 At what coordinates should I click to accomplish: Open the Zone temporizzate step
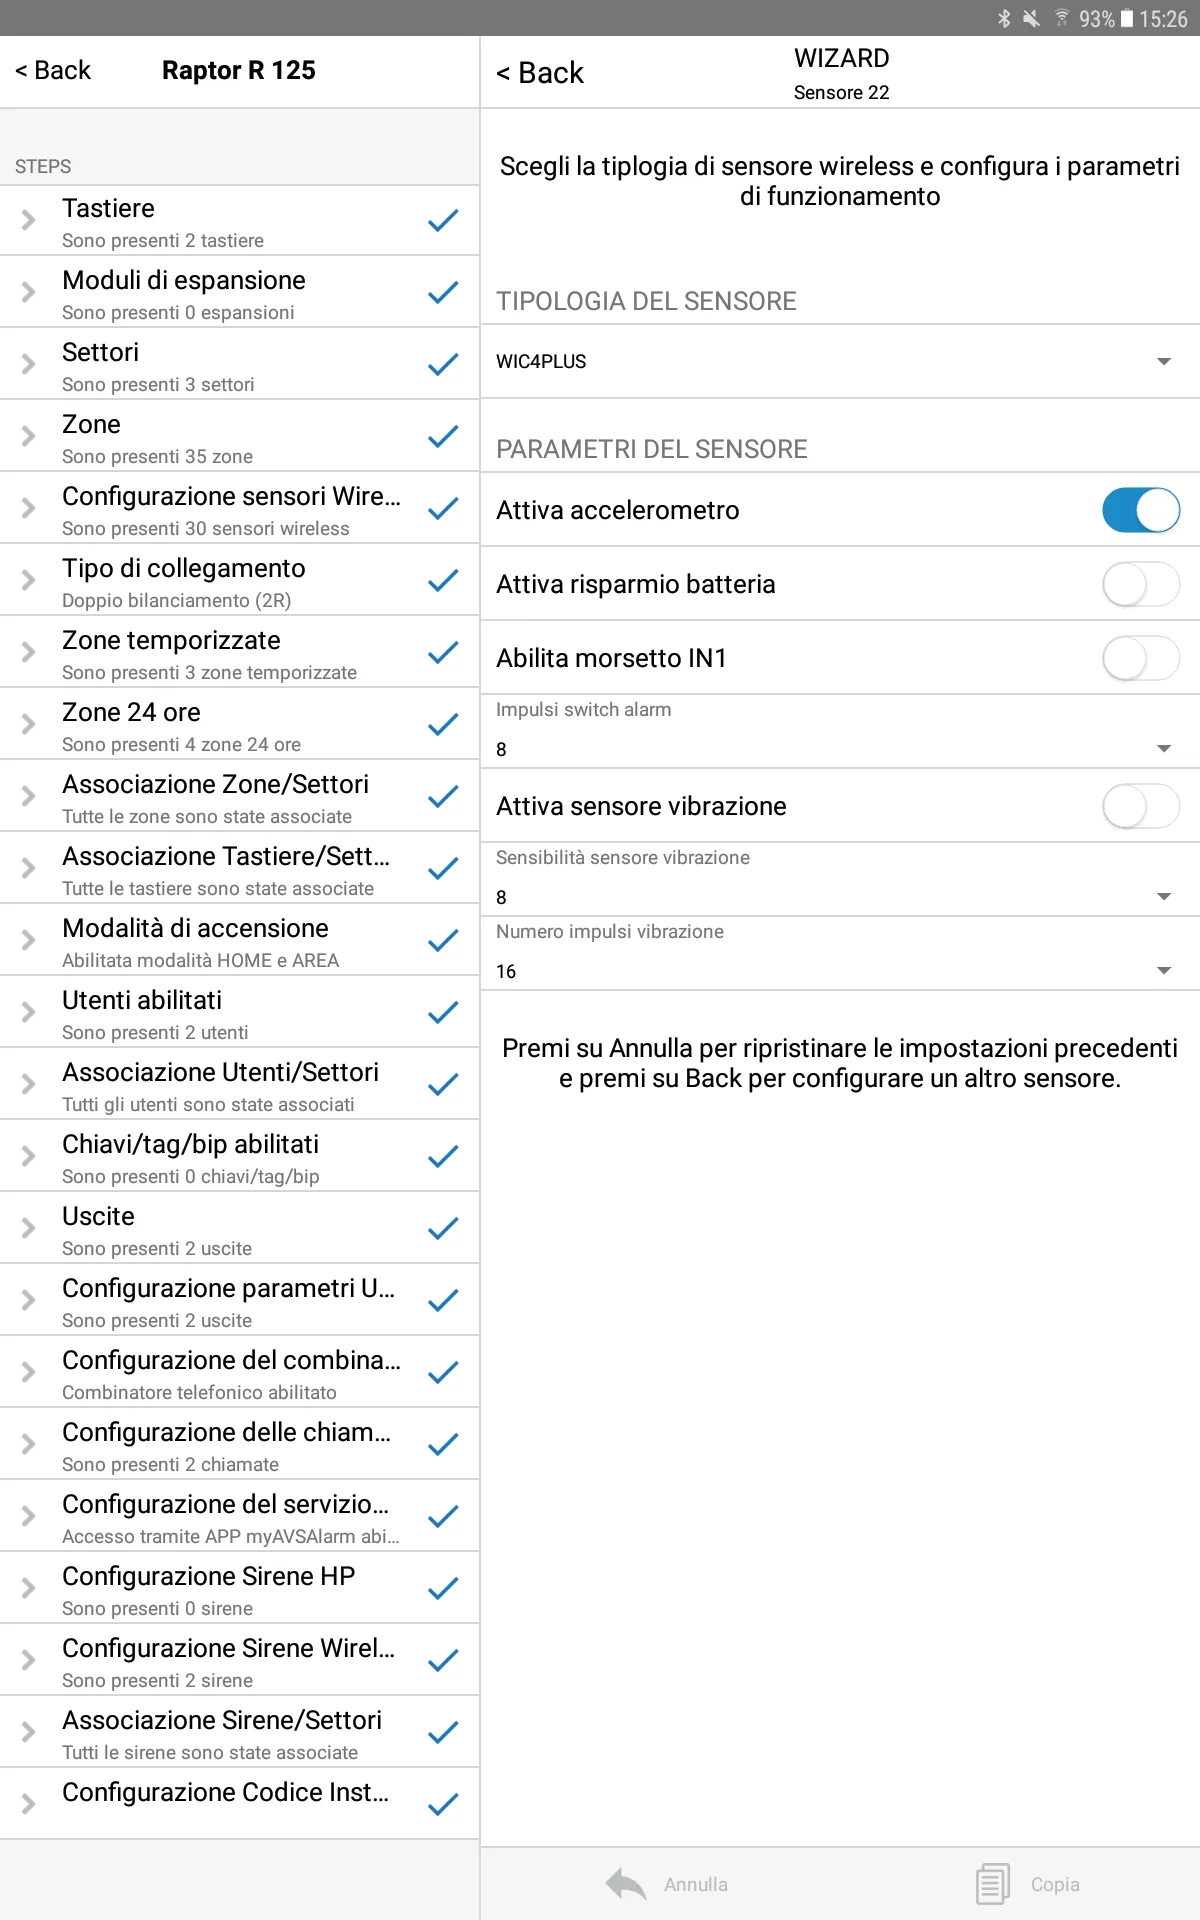click(x=240, y=652)
